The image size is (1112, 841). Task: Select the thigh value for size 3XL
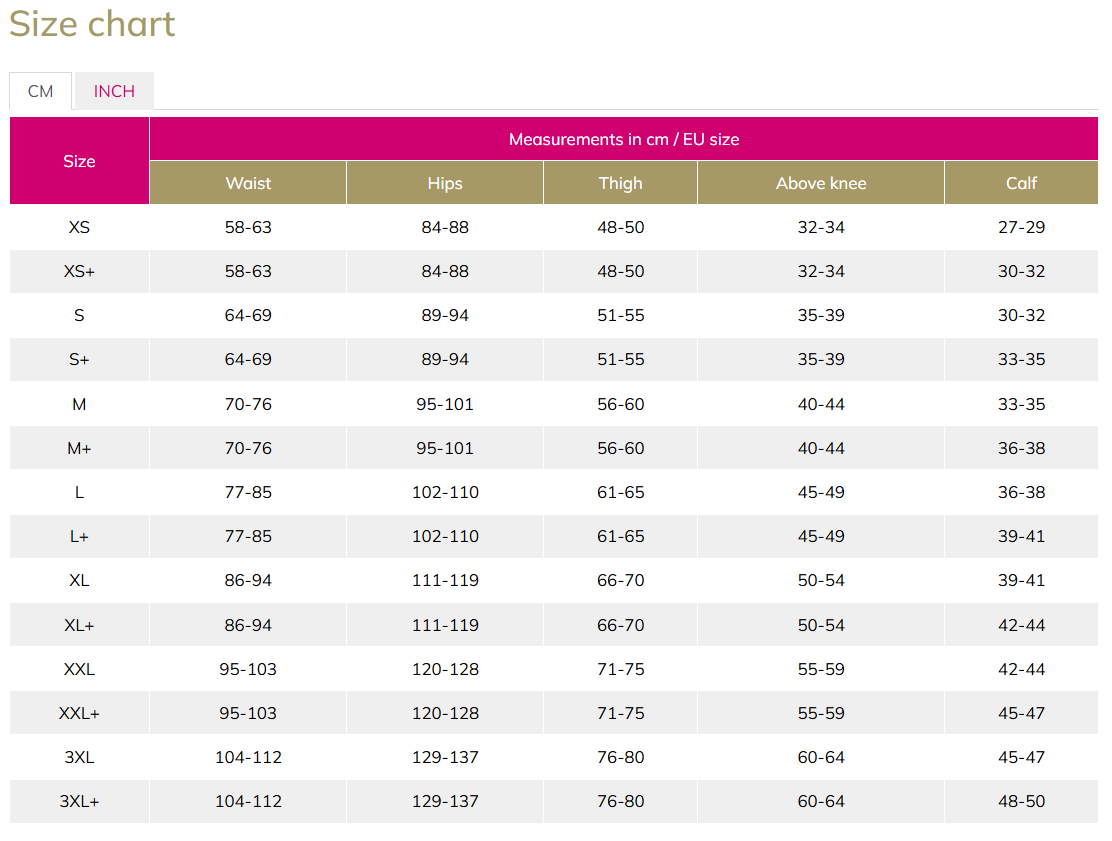pos(620,757)
